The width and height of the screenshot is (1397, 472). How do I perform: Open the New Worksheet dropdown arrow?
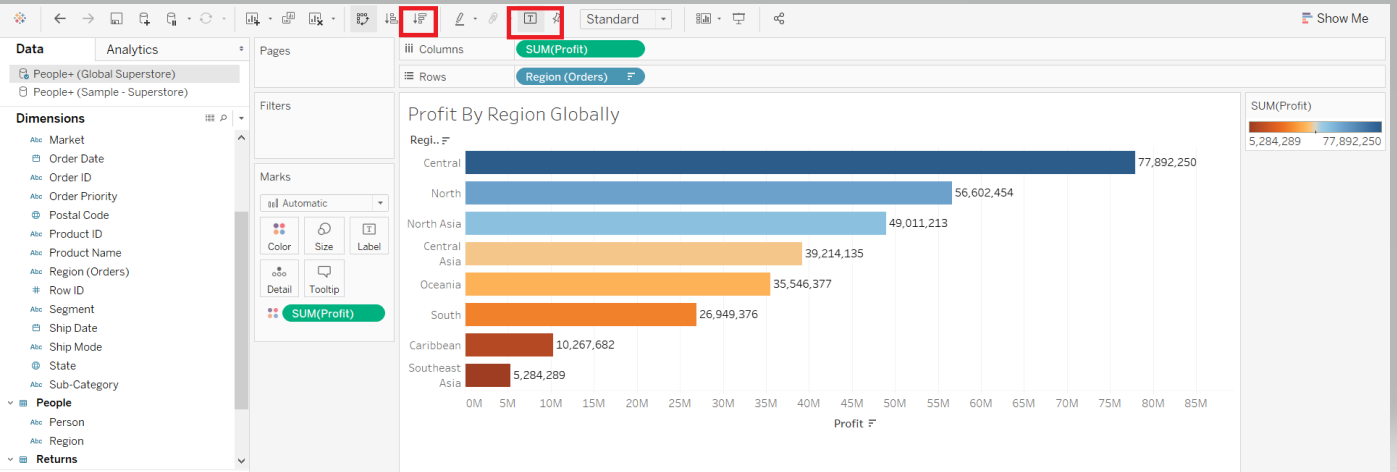[269, 19]
